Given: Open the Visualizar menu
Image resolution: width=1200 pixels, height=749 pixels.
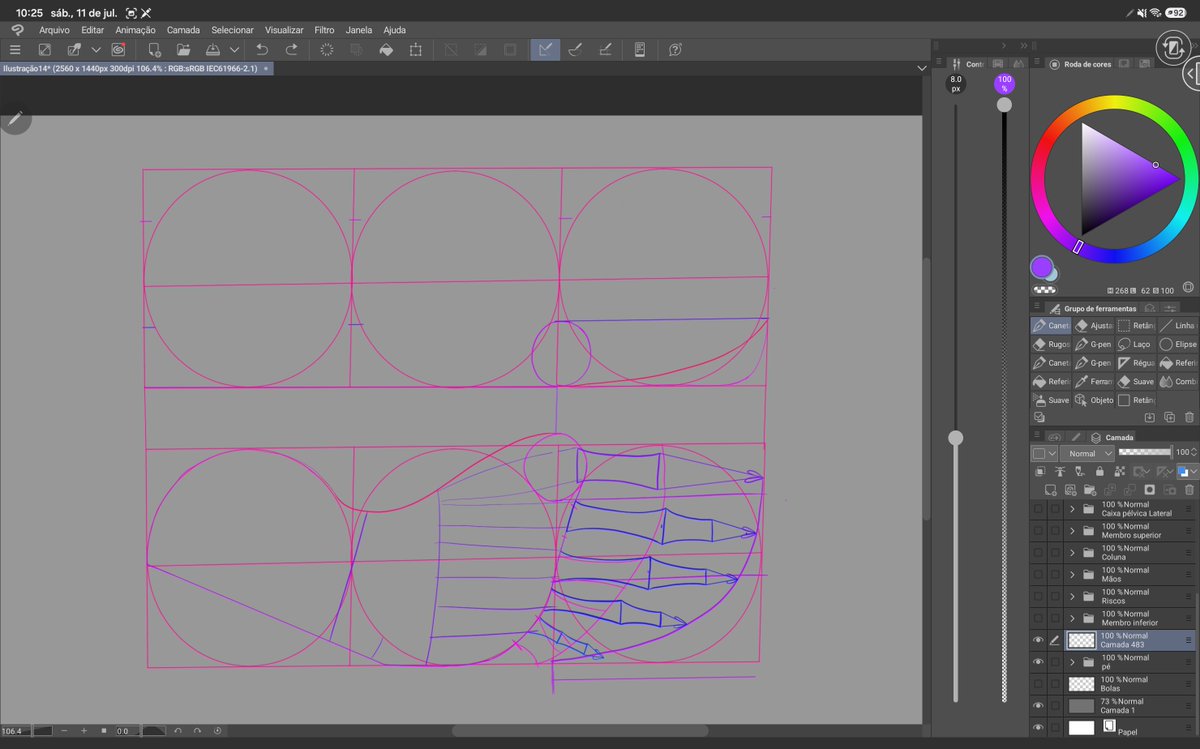Looking at the screenshot, I should coord(284,30).
